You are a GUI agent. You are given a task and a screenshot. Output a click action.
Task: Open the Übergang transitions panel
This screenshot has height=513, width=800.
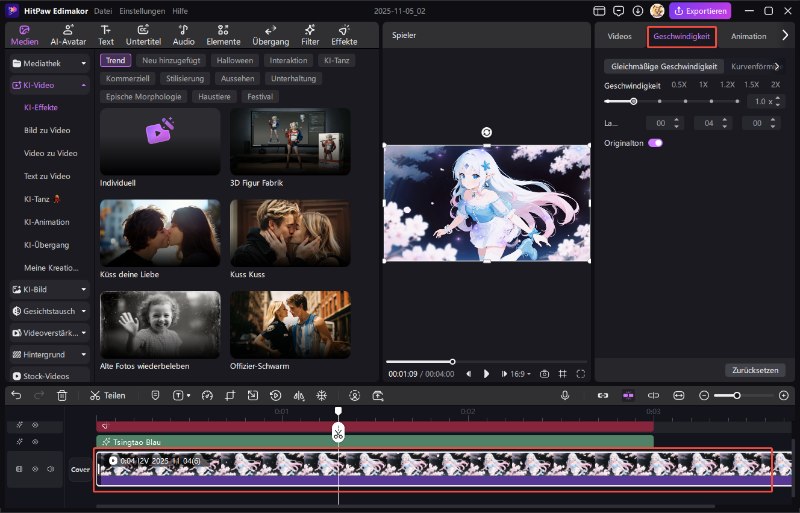point(270,35)
